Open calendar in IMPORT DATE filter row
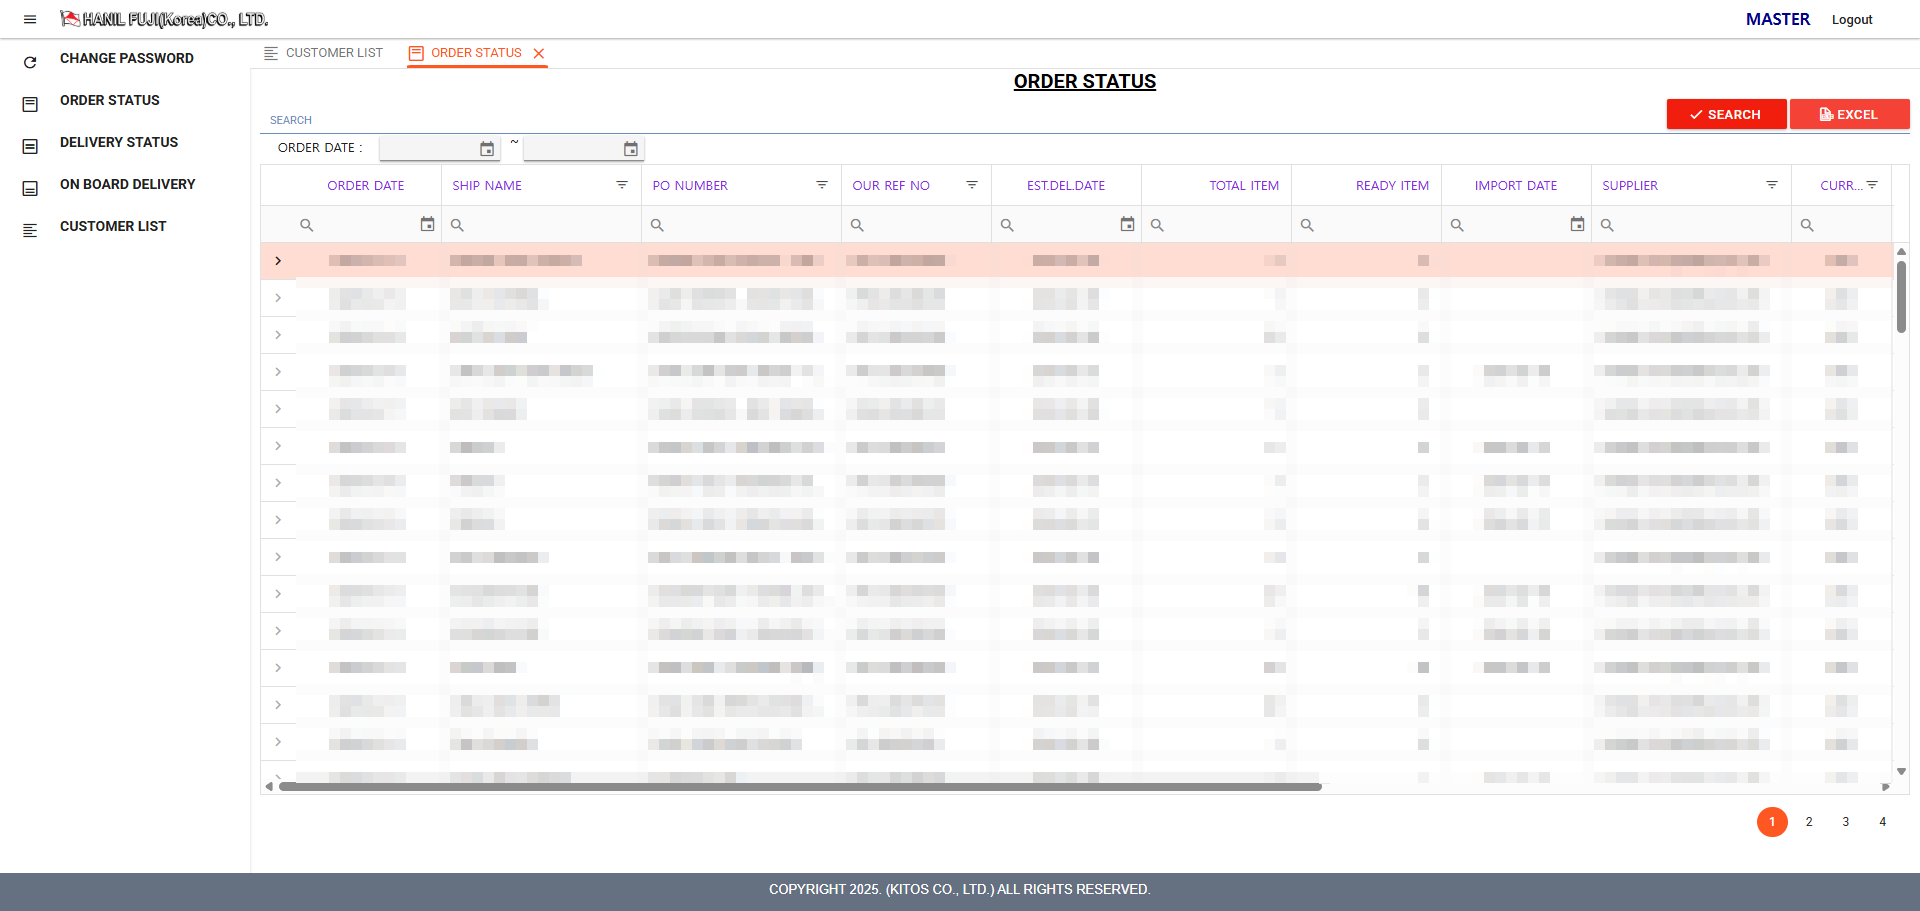 [1577, 225]
